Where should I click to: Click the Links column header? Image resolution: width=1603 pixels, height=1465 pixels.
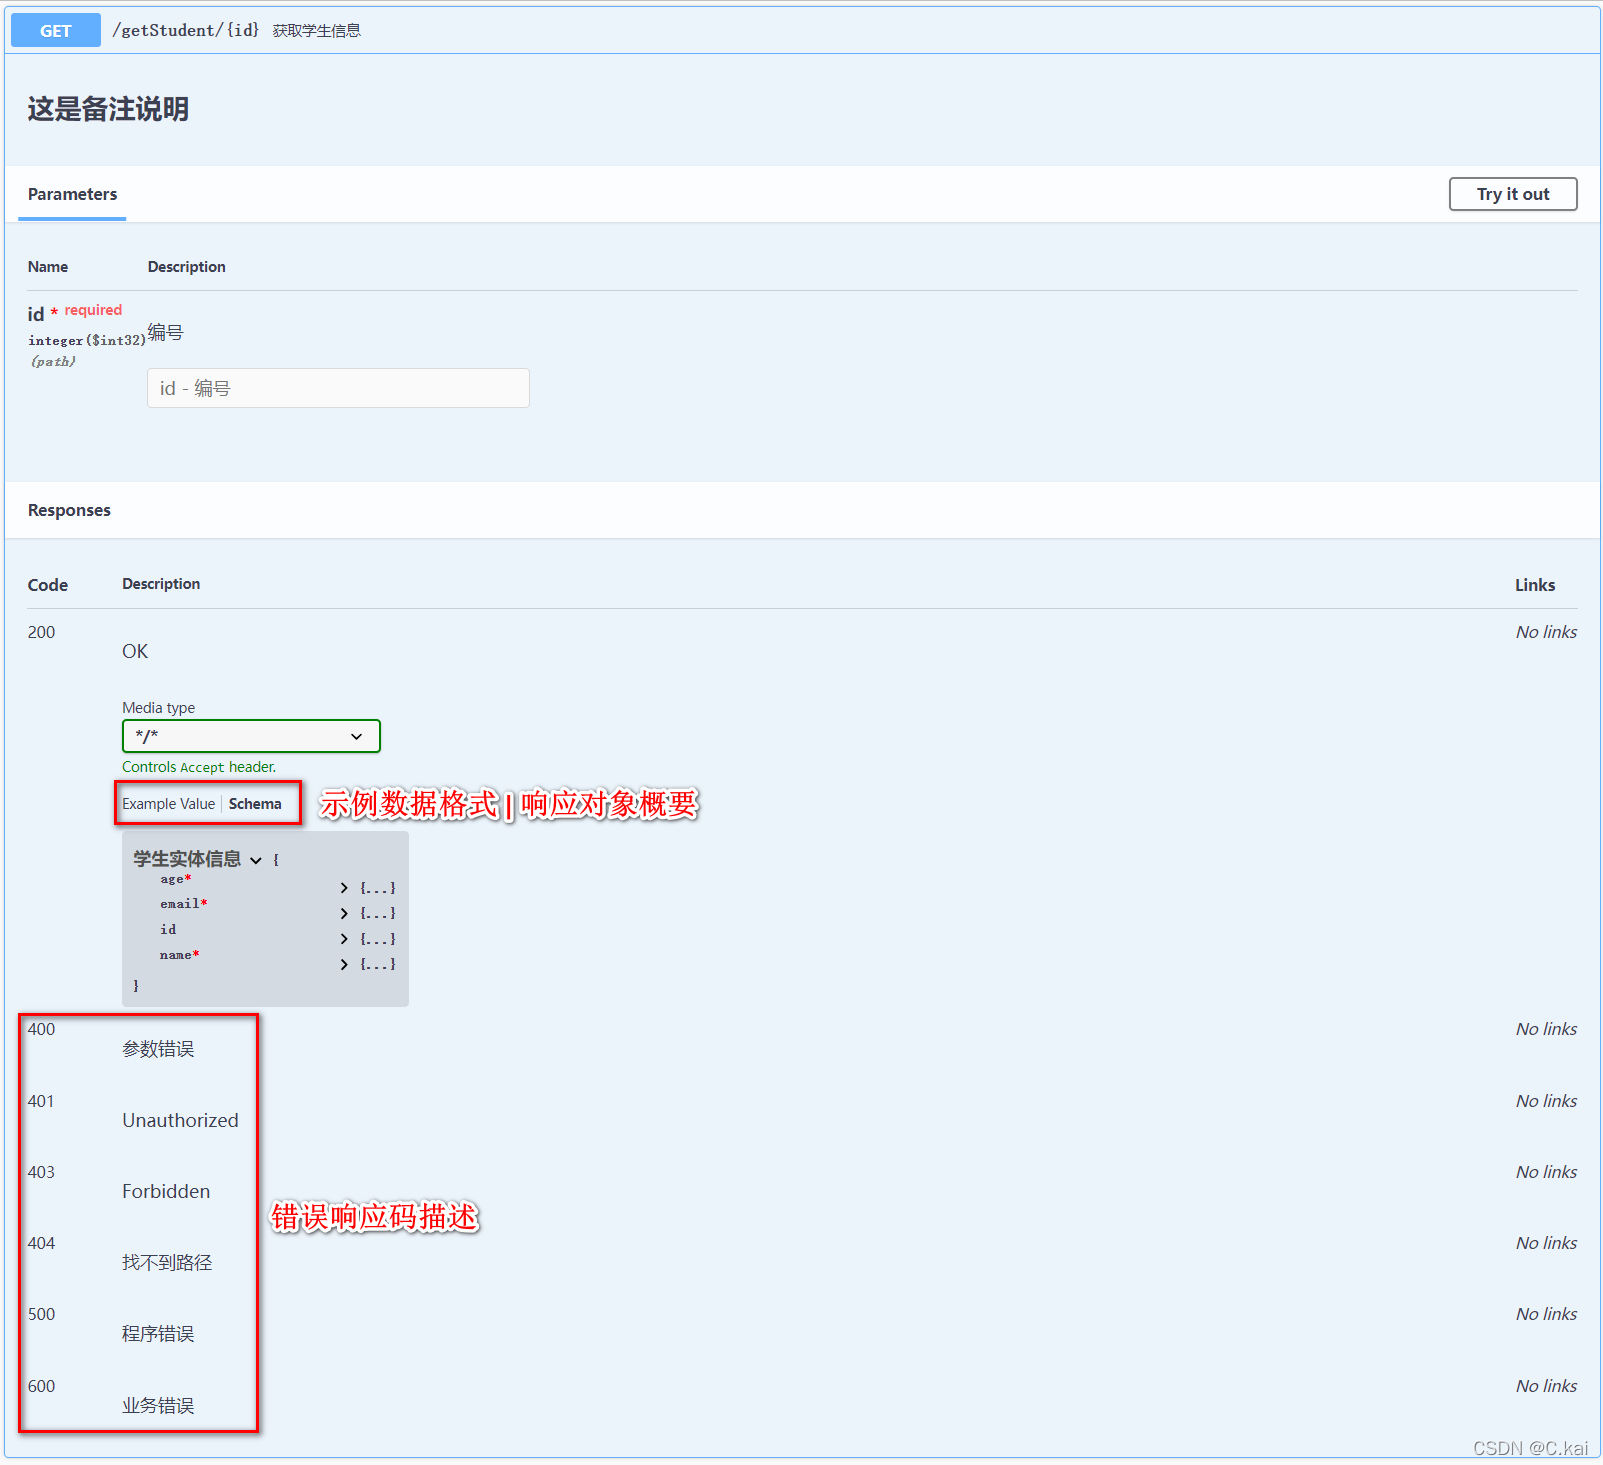(1535, 585)
